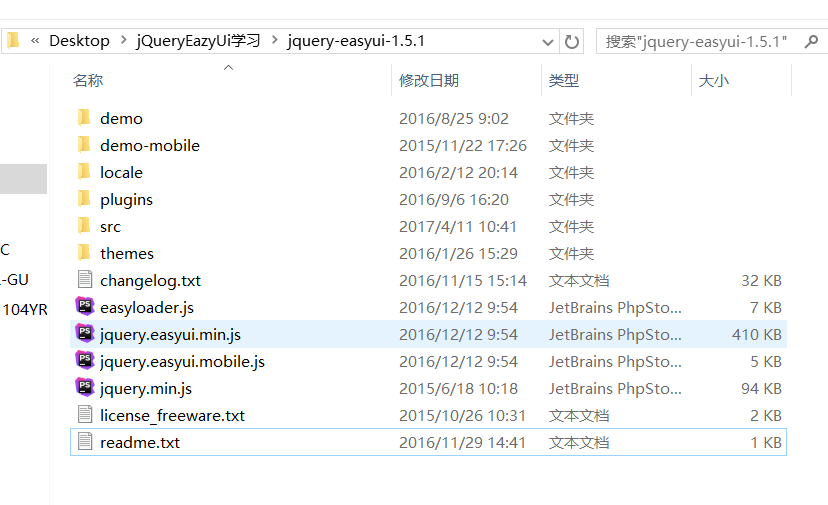Select the locale folder name
Screen dimensions: 828x505
[x=121, y=172]
